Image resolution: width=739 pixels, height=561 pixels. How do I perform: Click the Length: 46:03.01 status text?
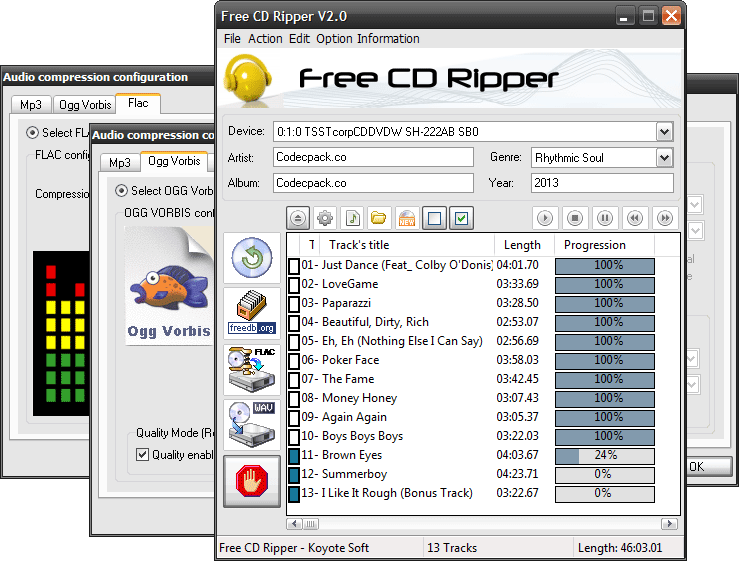click(x=620, y=548)
